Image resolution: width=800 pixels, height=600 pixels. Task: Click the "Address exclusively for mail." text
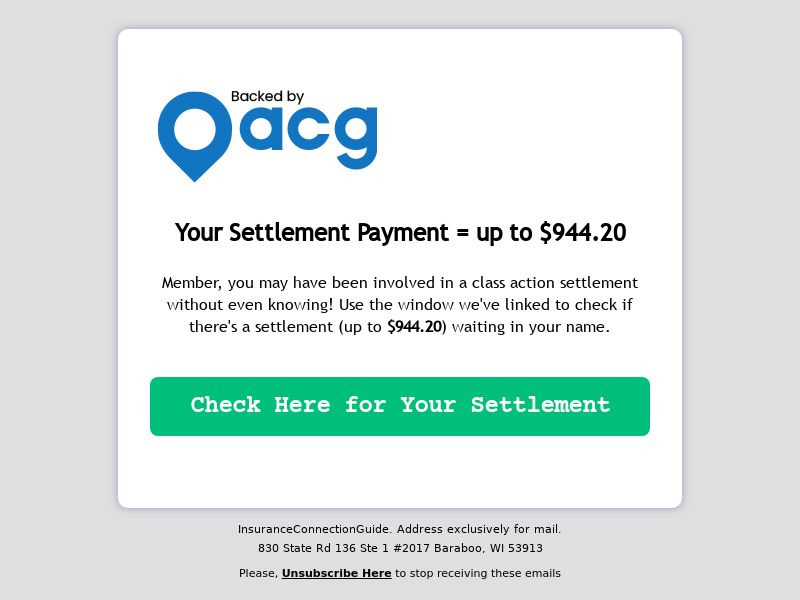(479, 529)
